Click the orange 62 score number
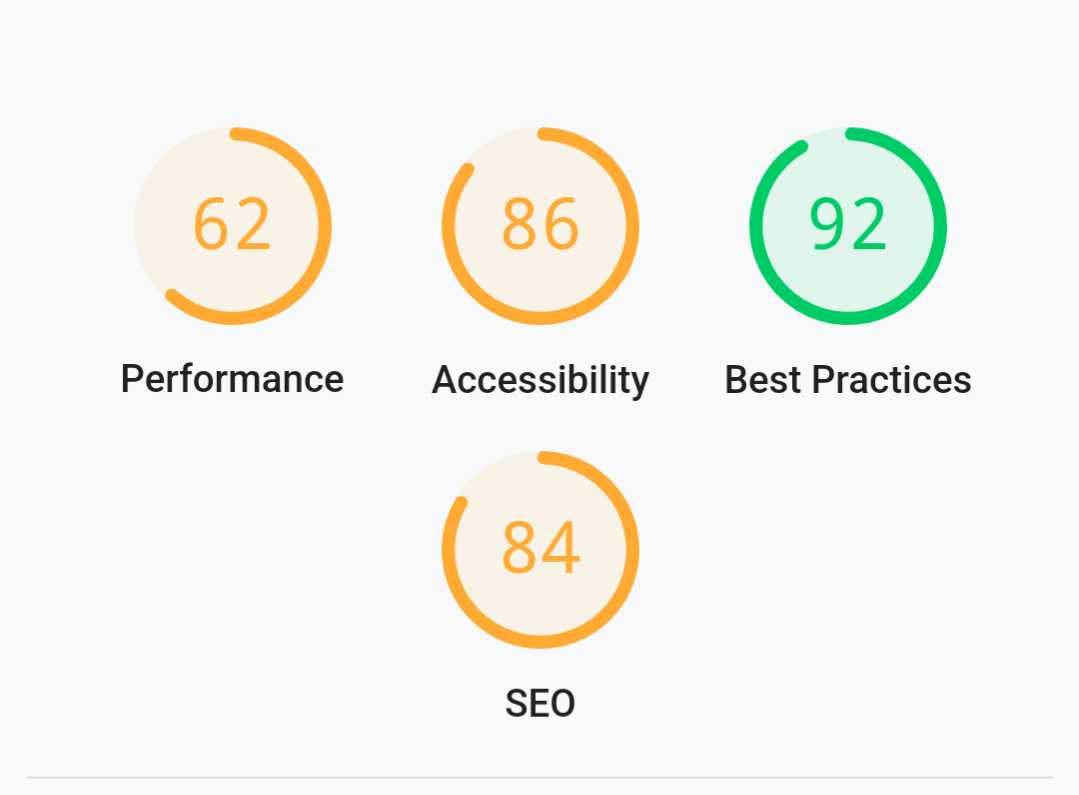This screenshot has width=1079, height=795. (x=232, y=224)
